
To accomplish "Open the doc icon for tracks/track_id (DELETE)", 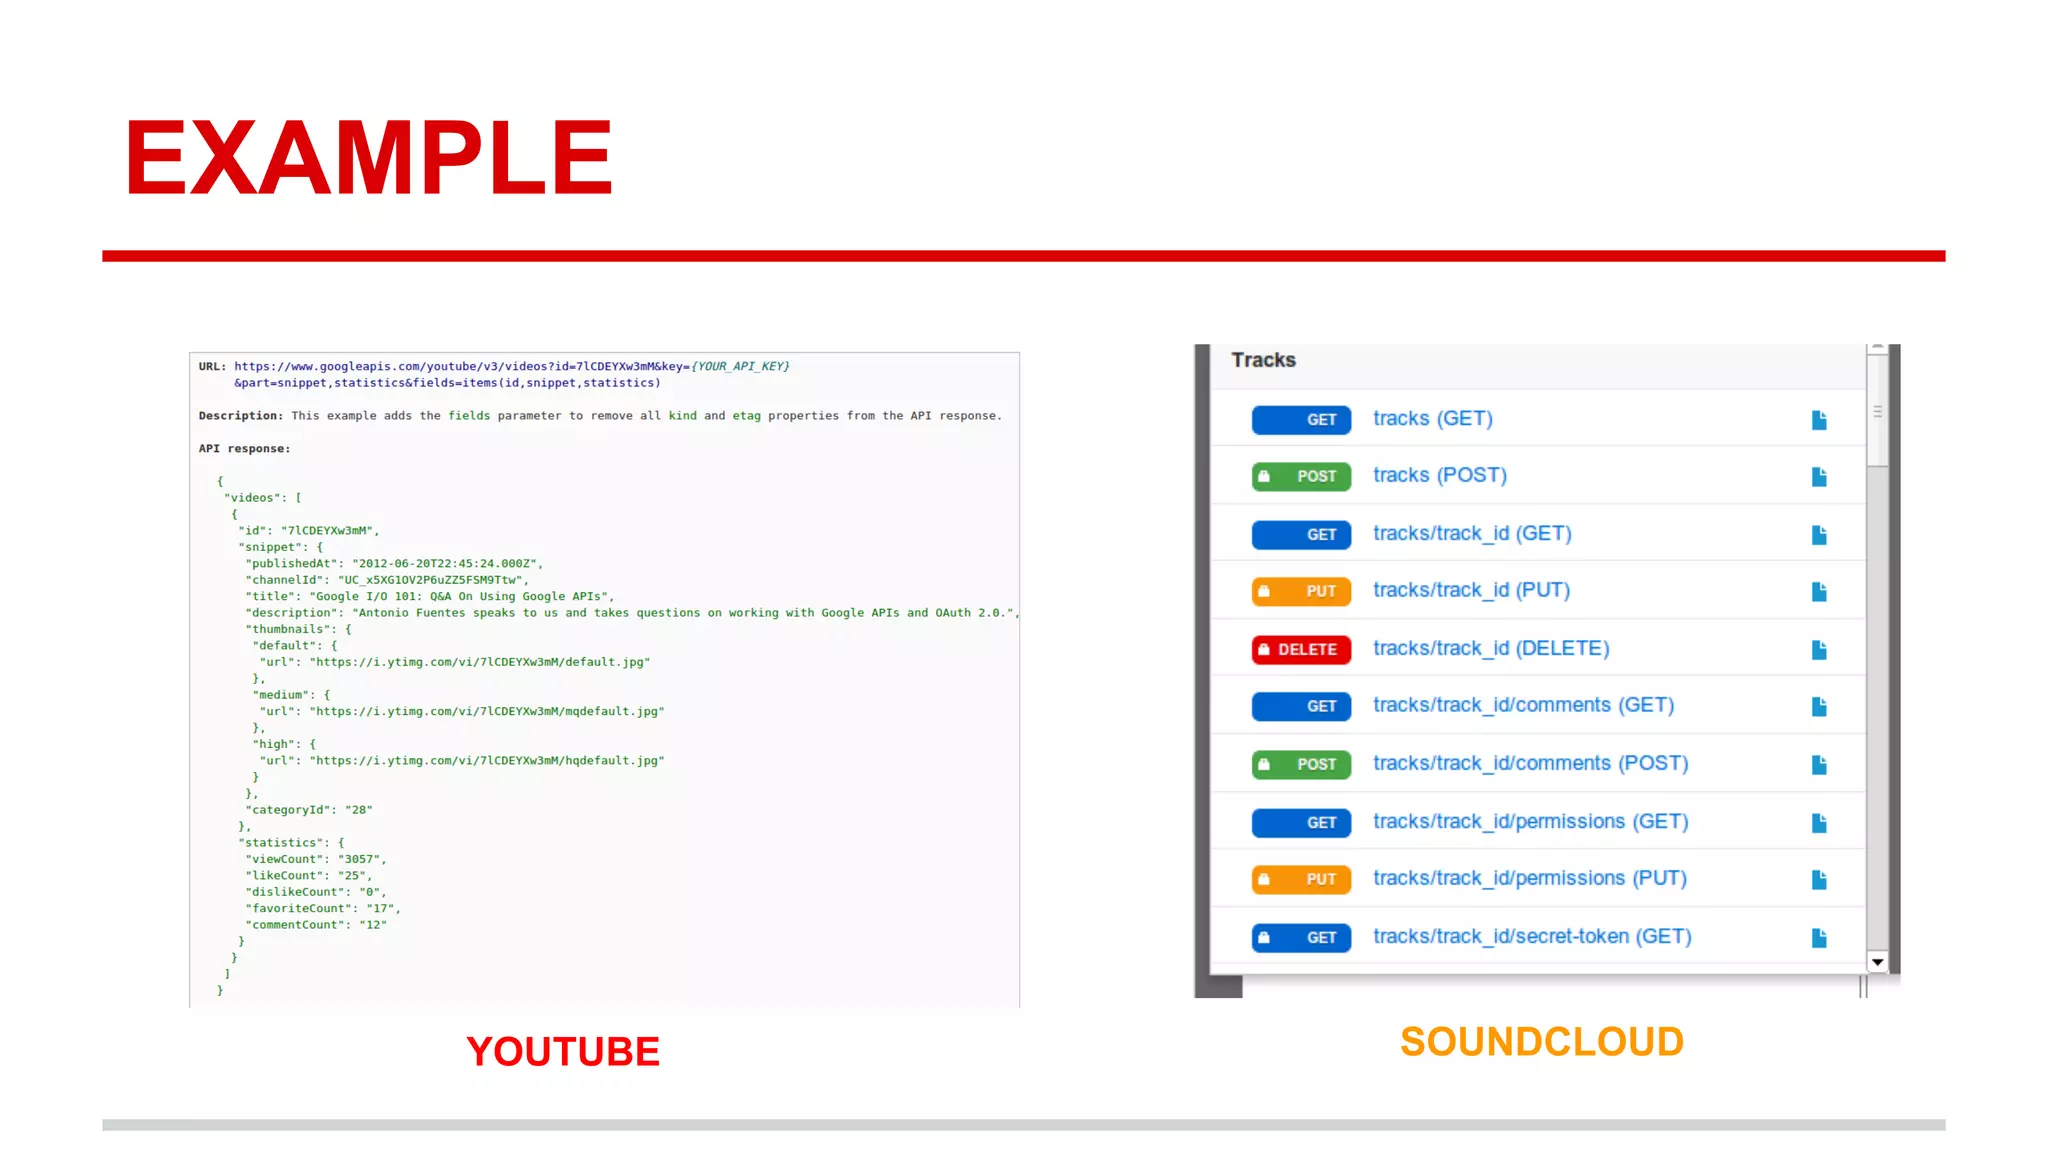I will (1819, 650).
